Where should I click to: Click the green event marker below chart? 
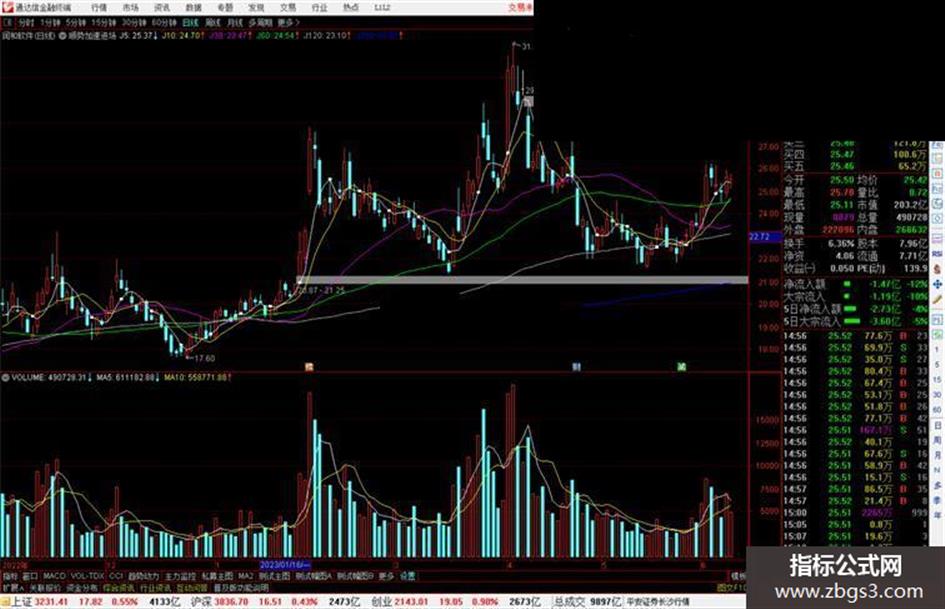(x=681, y=367)
